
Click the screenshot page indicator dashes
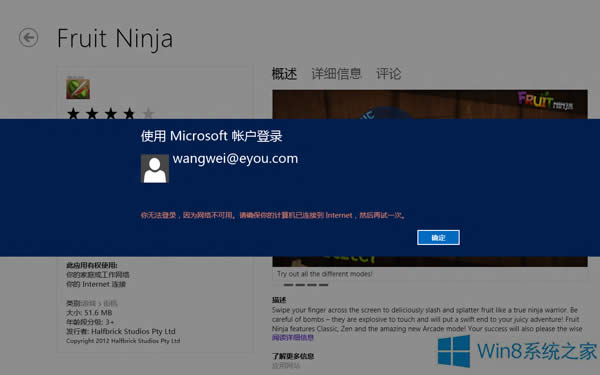(x=306, y=285)
